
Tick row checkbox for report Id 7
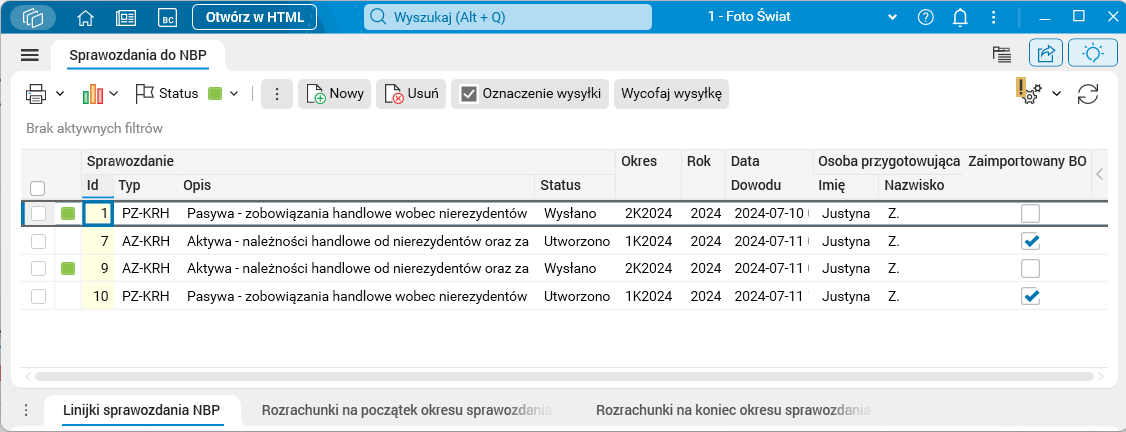click(39, 241)
